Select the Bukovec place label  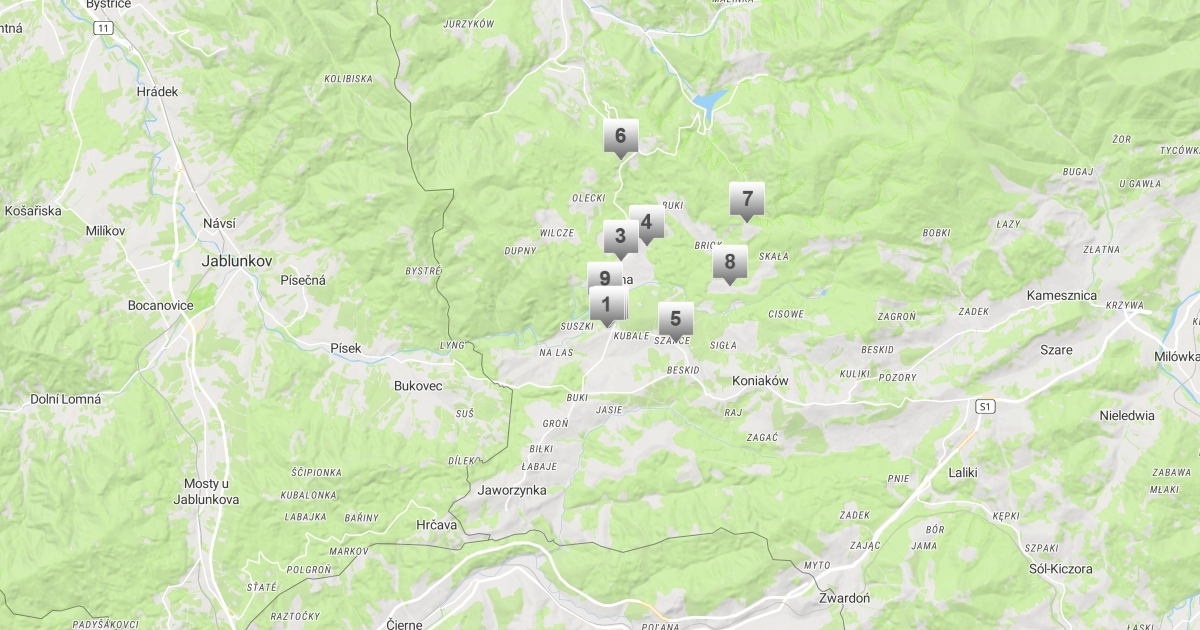(418, 385)
